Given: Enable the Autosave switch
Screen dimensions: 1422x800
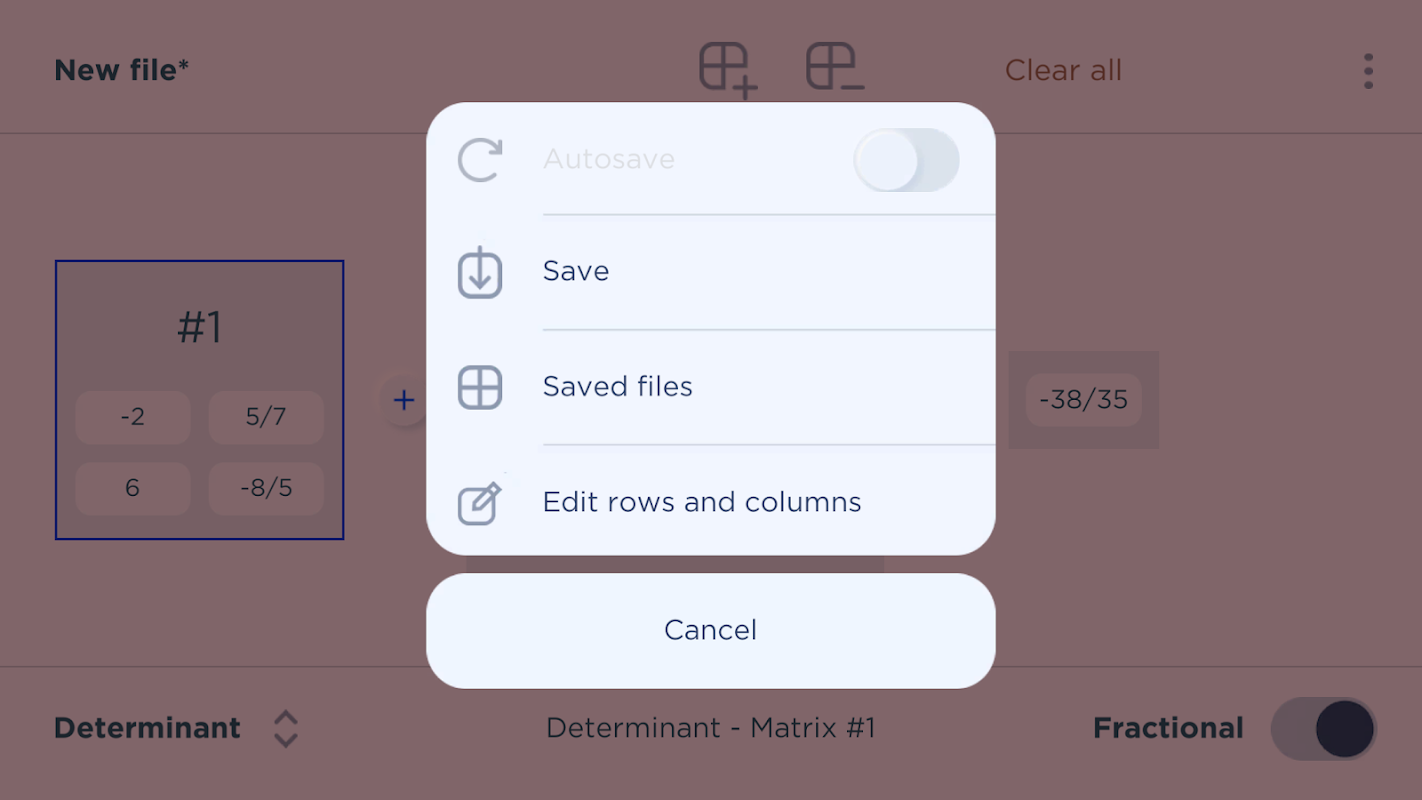Looking at the screenshot, I should coord(906,160).
